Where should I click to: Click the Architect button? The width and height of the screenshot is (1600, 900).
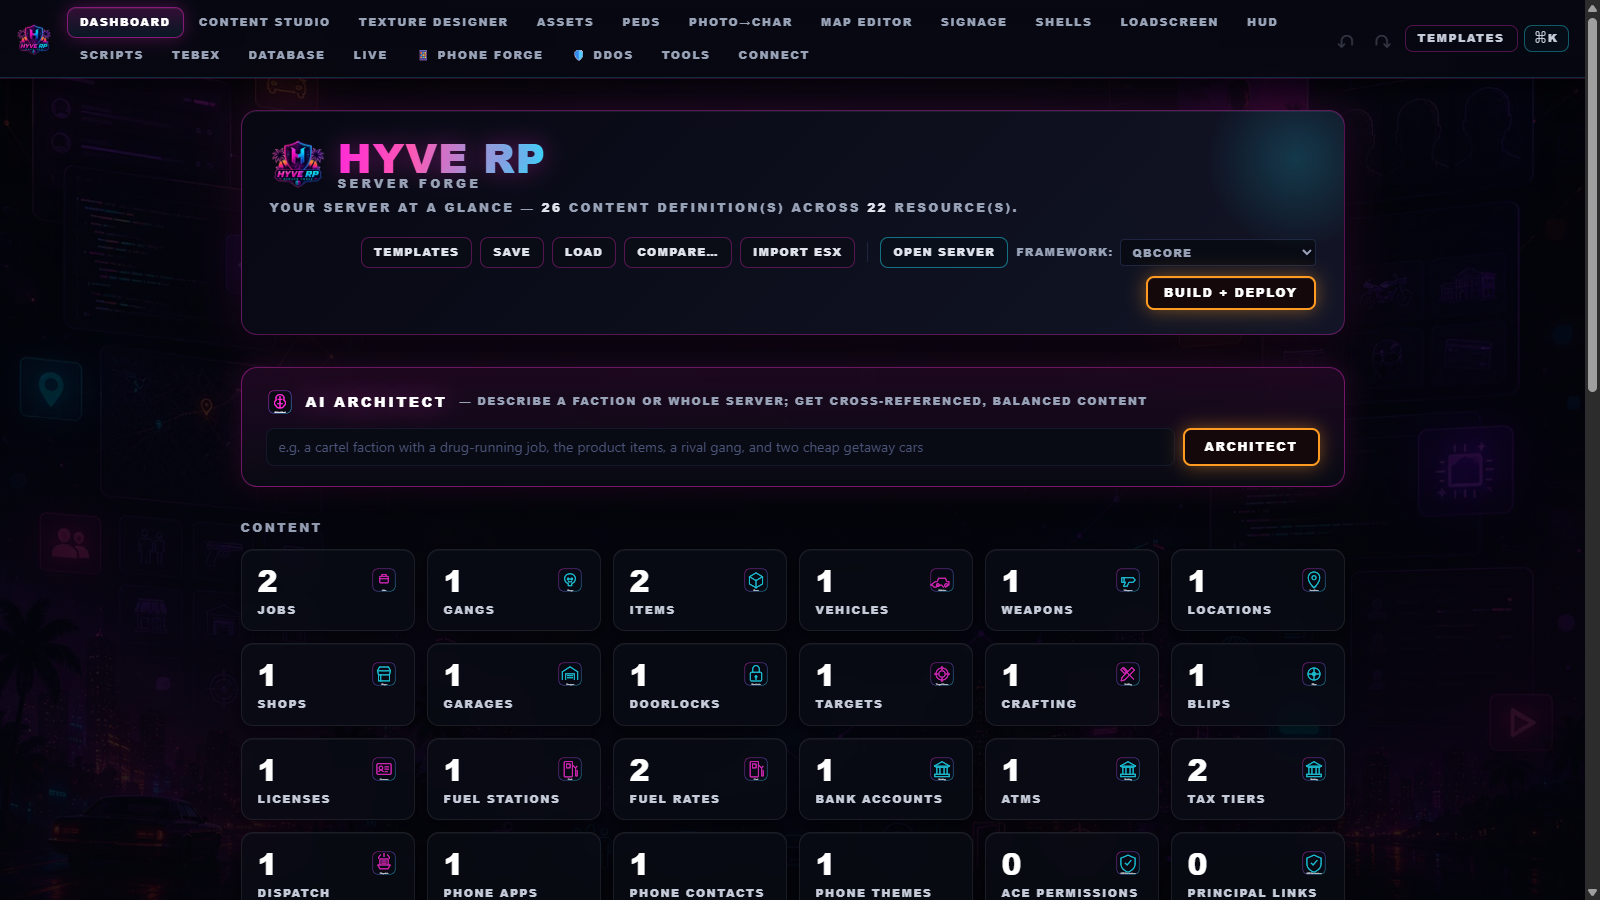click(1251, 447)
